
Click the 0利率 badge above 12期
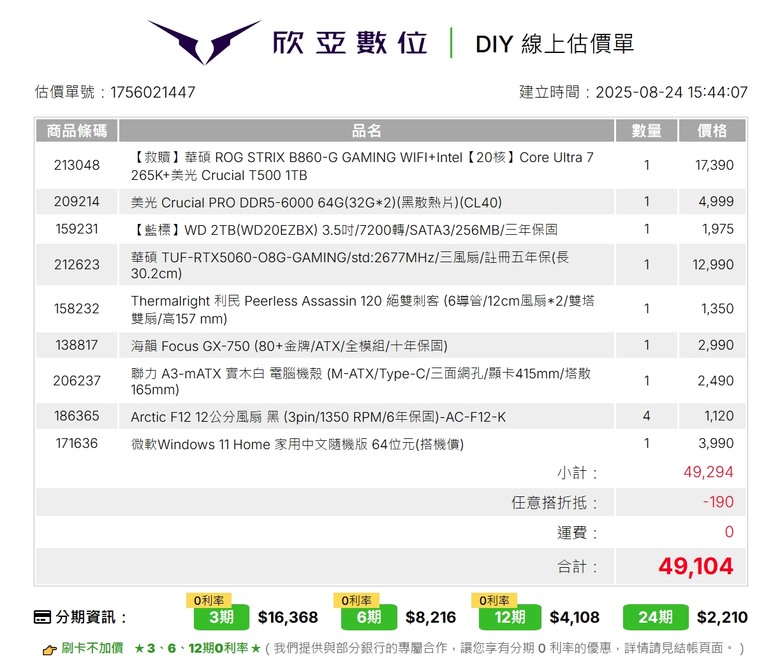pyautogui.click(x=494, y=600)
